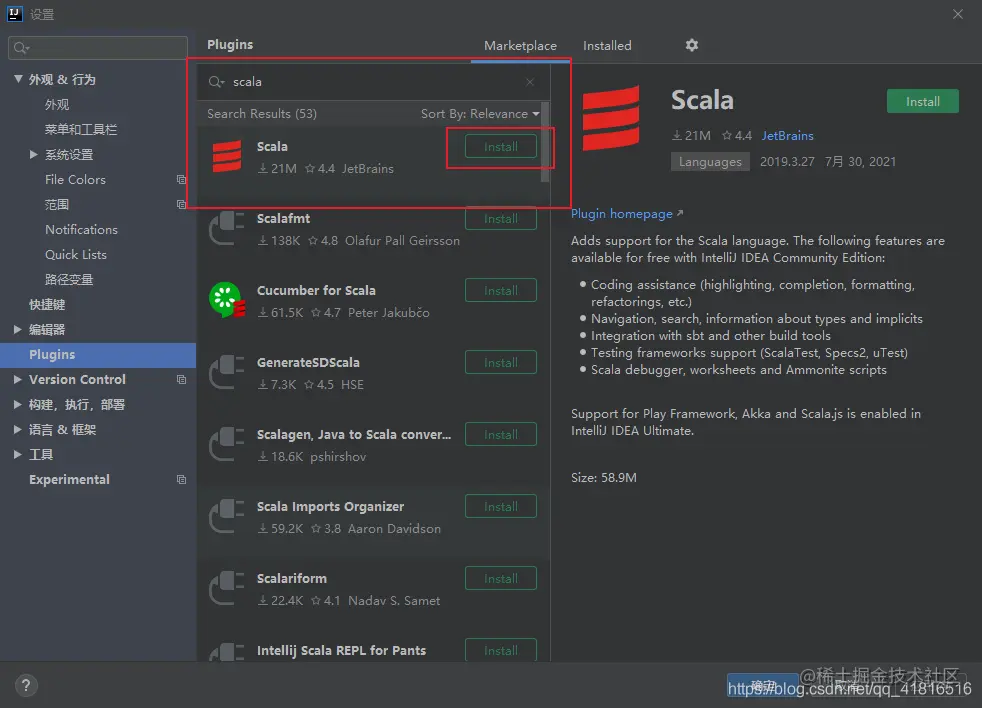Viewport: 982px width, 708px height.
Task: Click the Scalafmt plugin icon
Action: tap(227, 229)
